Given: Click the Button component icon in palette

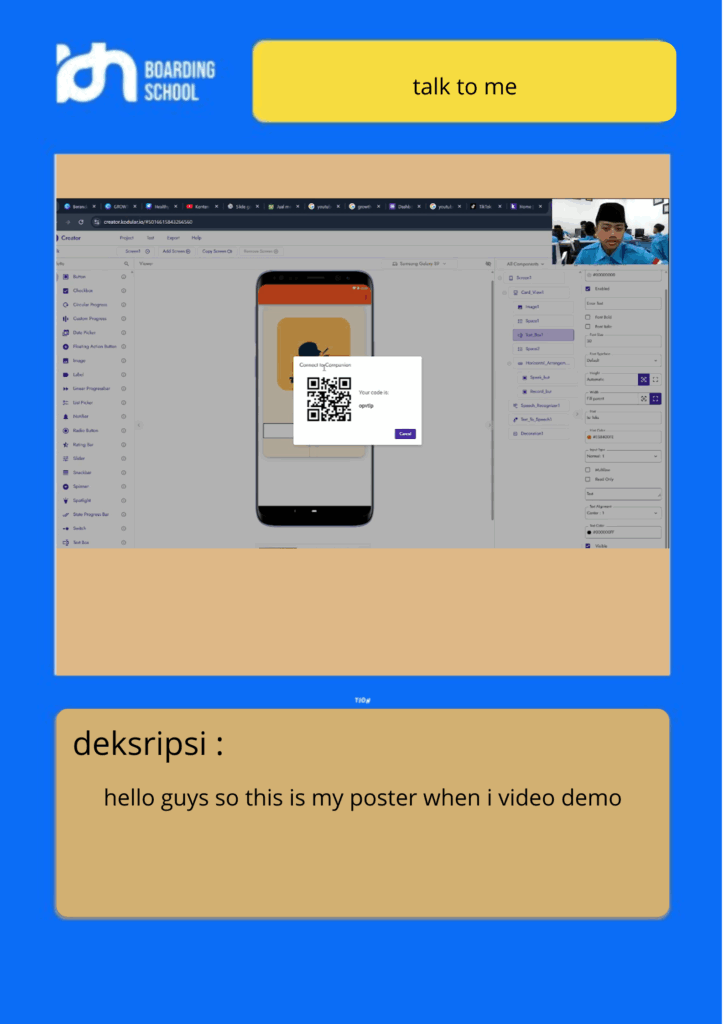Looking at the screenshot, I should (x=66, y=276).
